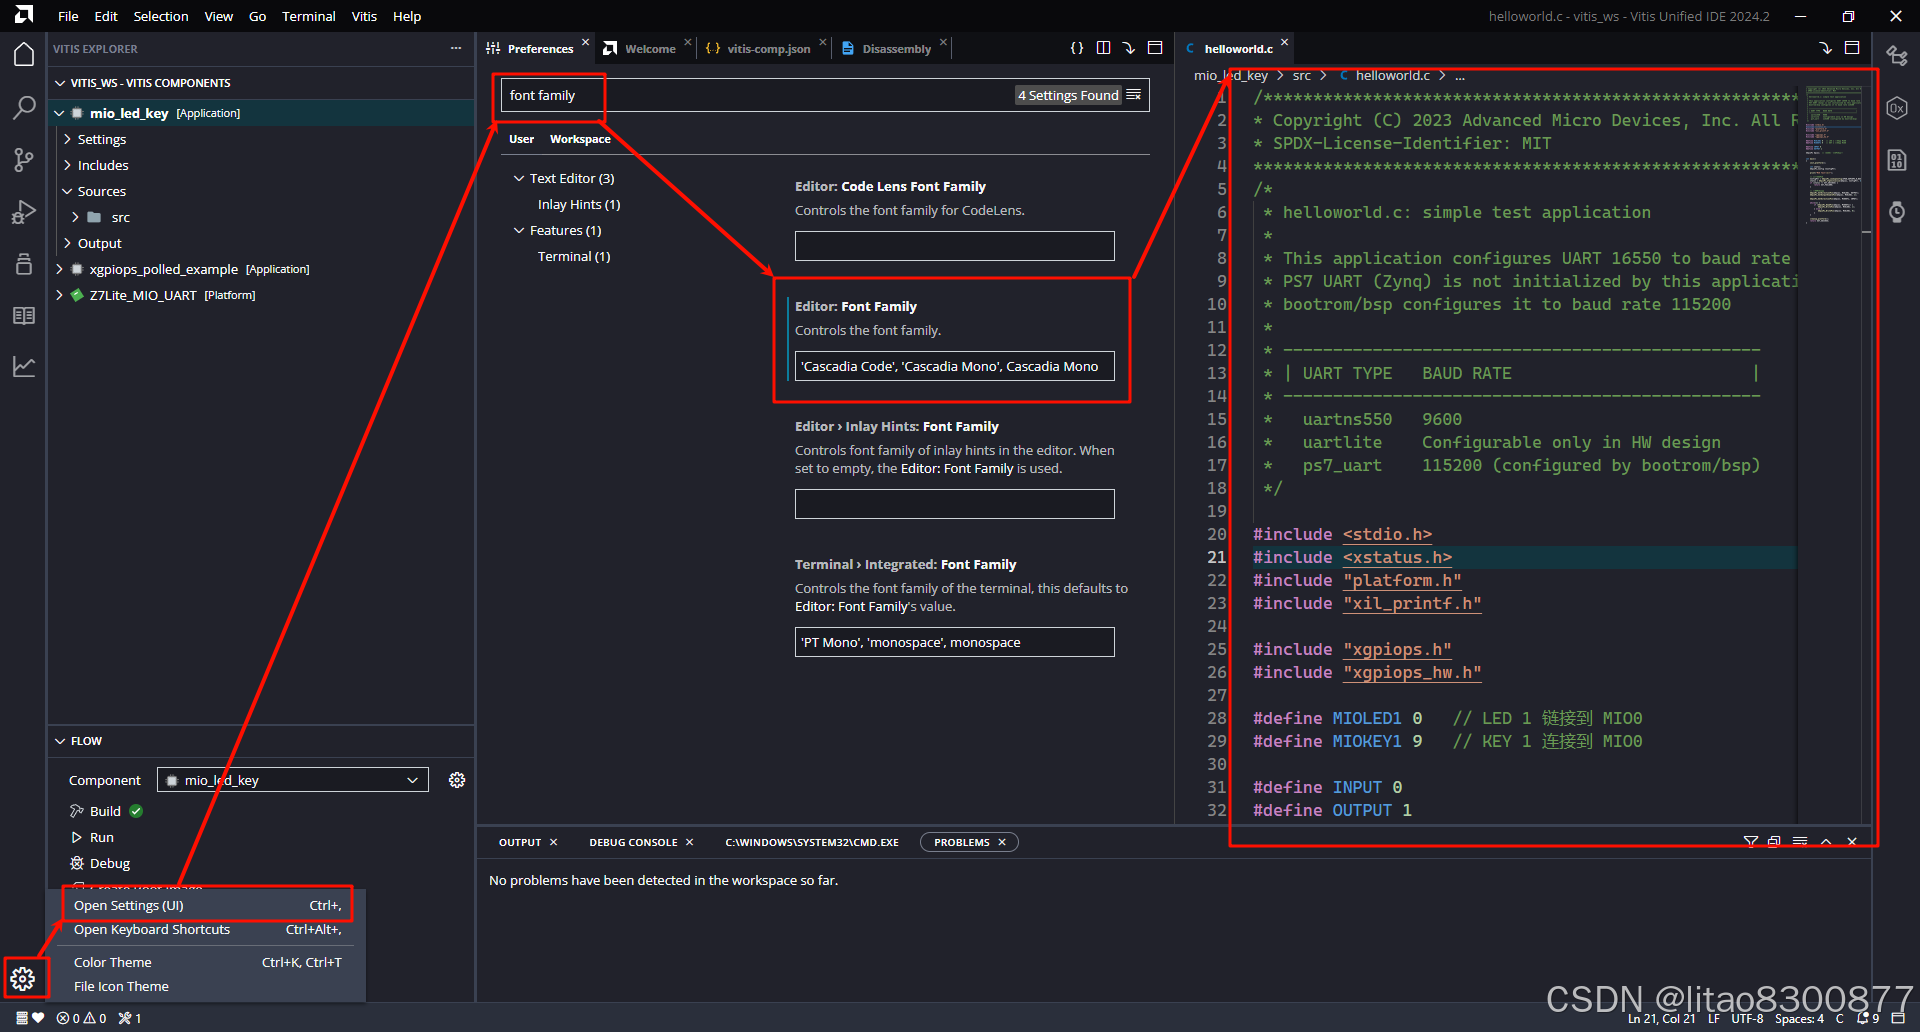1920x1032 pixels.
Task: Split the Preferences editor to the right
Action: tap(1103, 48)
